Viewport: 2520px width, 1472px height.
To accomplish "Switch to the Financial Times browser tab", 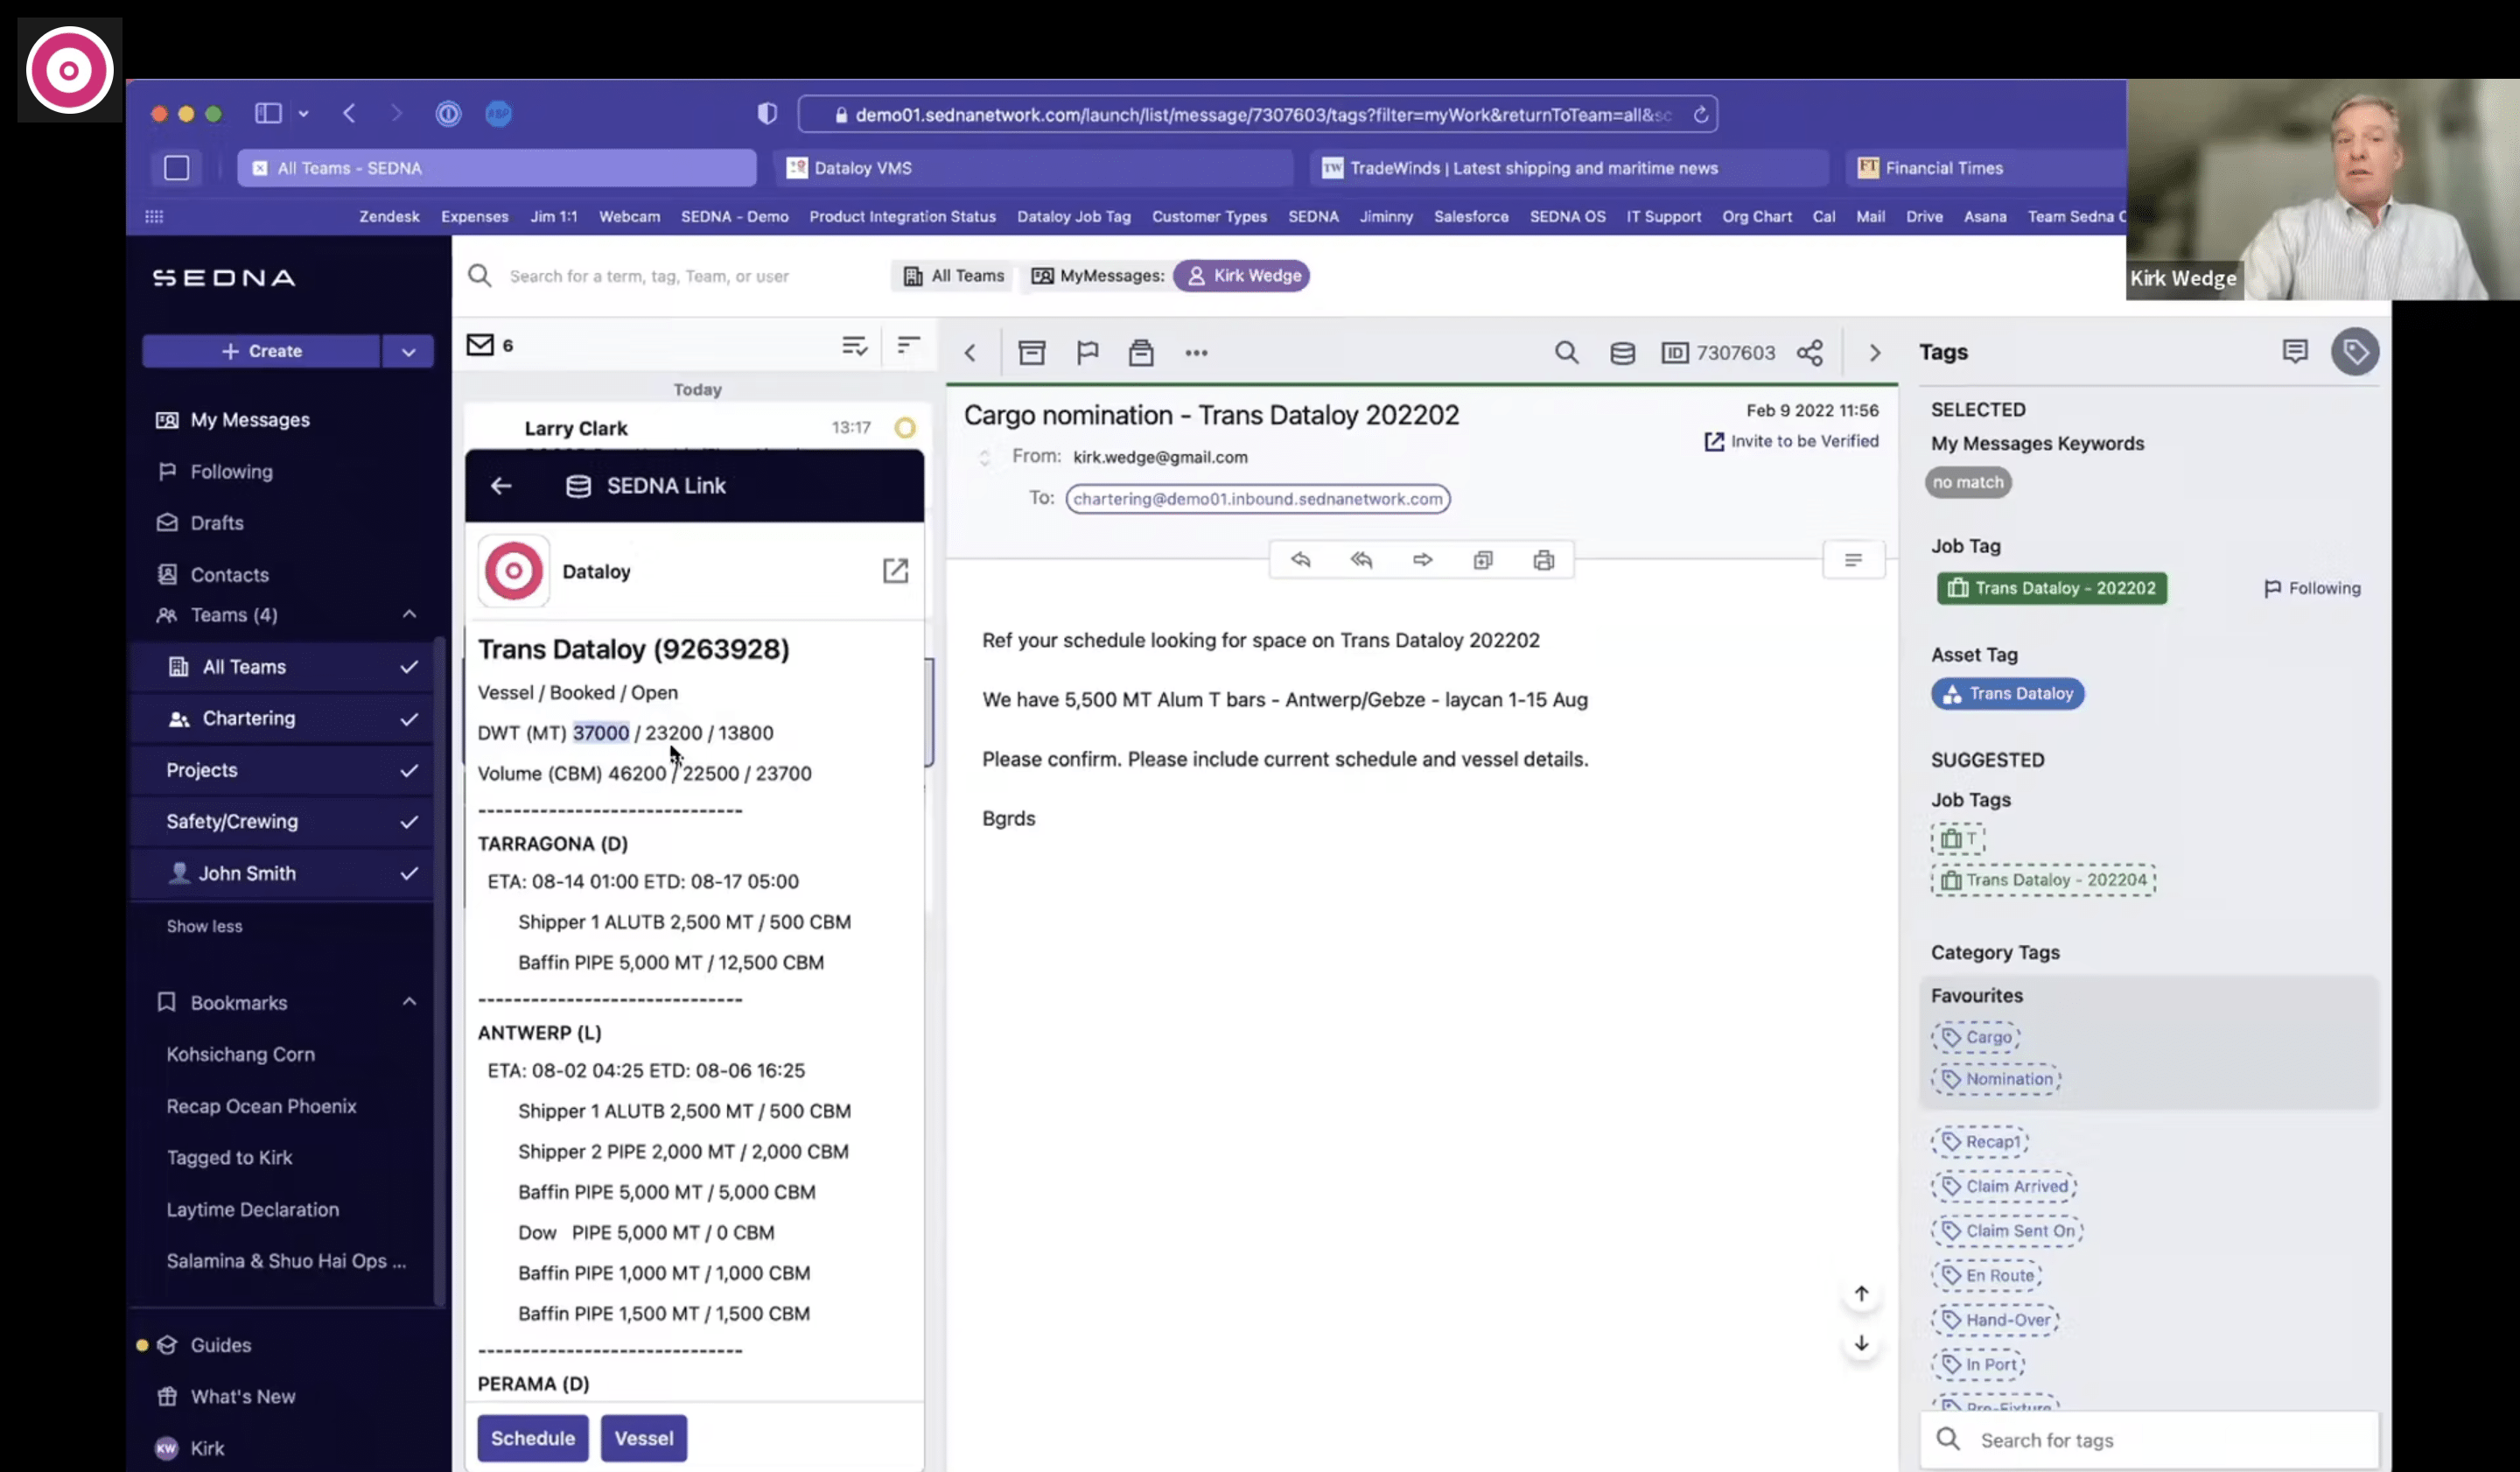I will [1985, 168].
